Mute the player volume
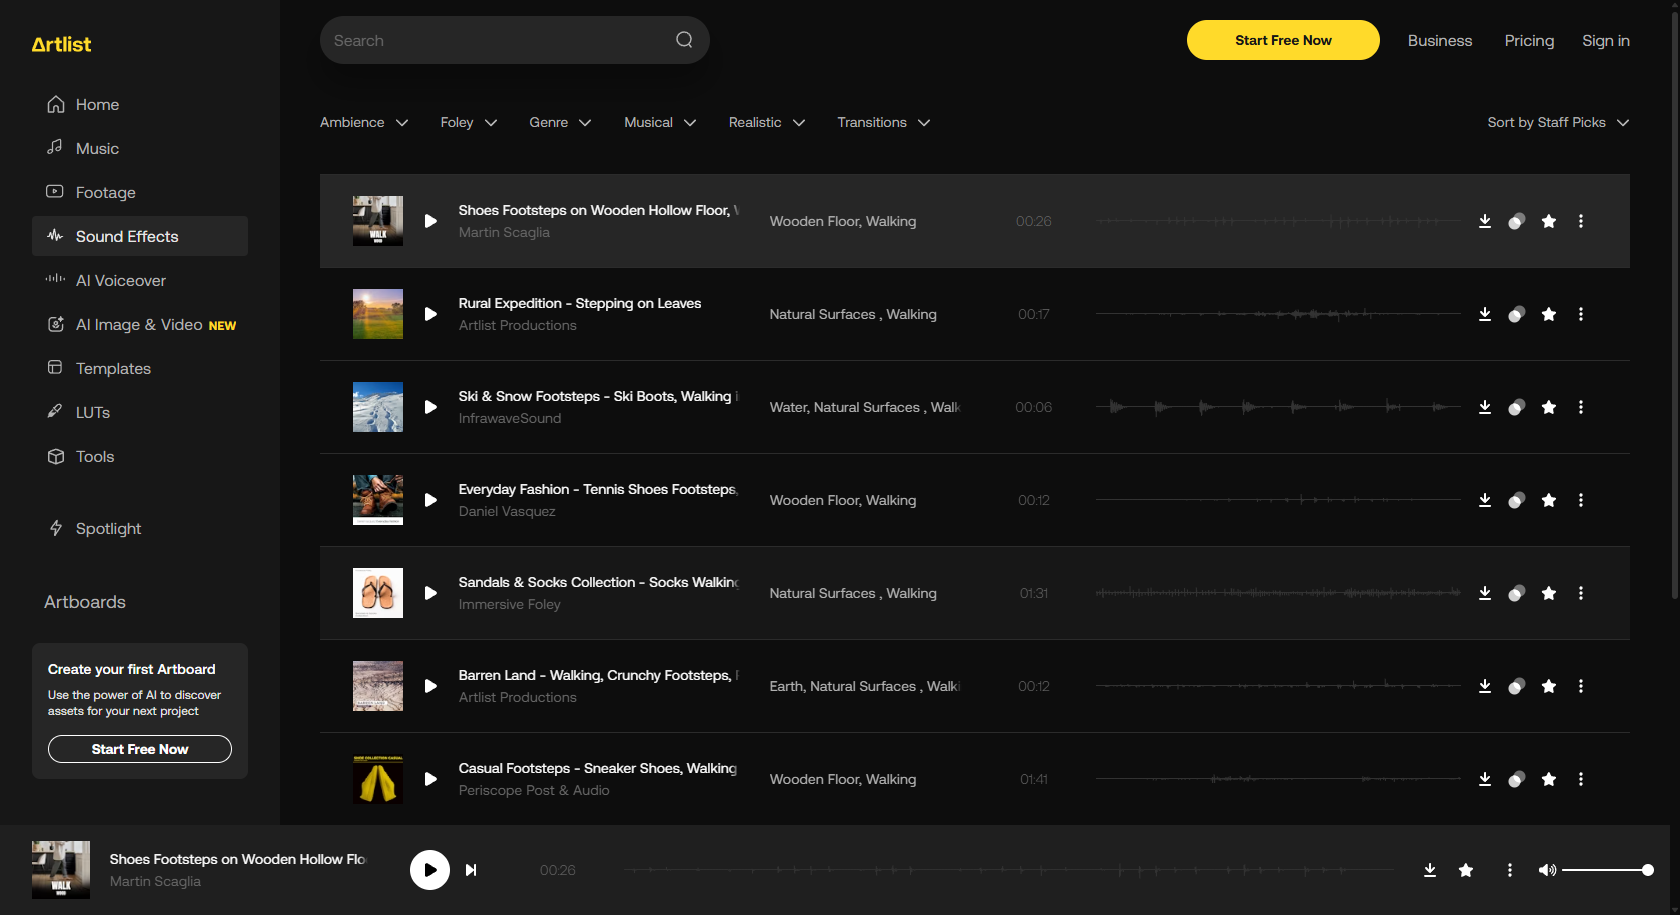 click(1548, 870)
